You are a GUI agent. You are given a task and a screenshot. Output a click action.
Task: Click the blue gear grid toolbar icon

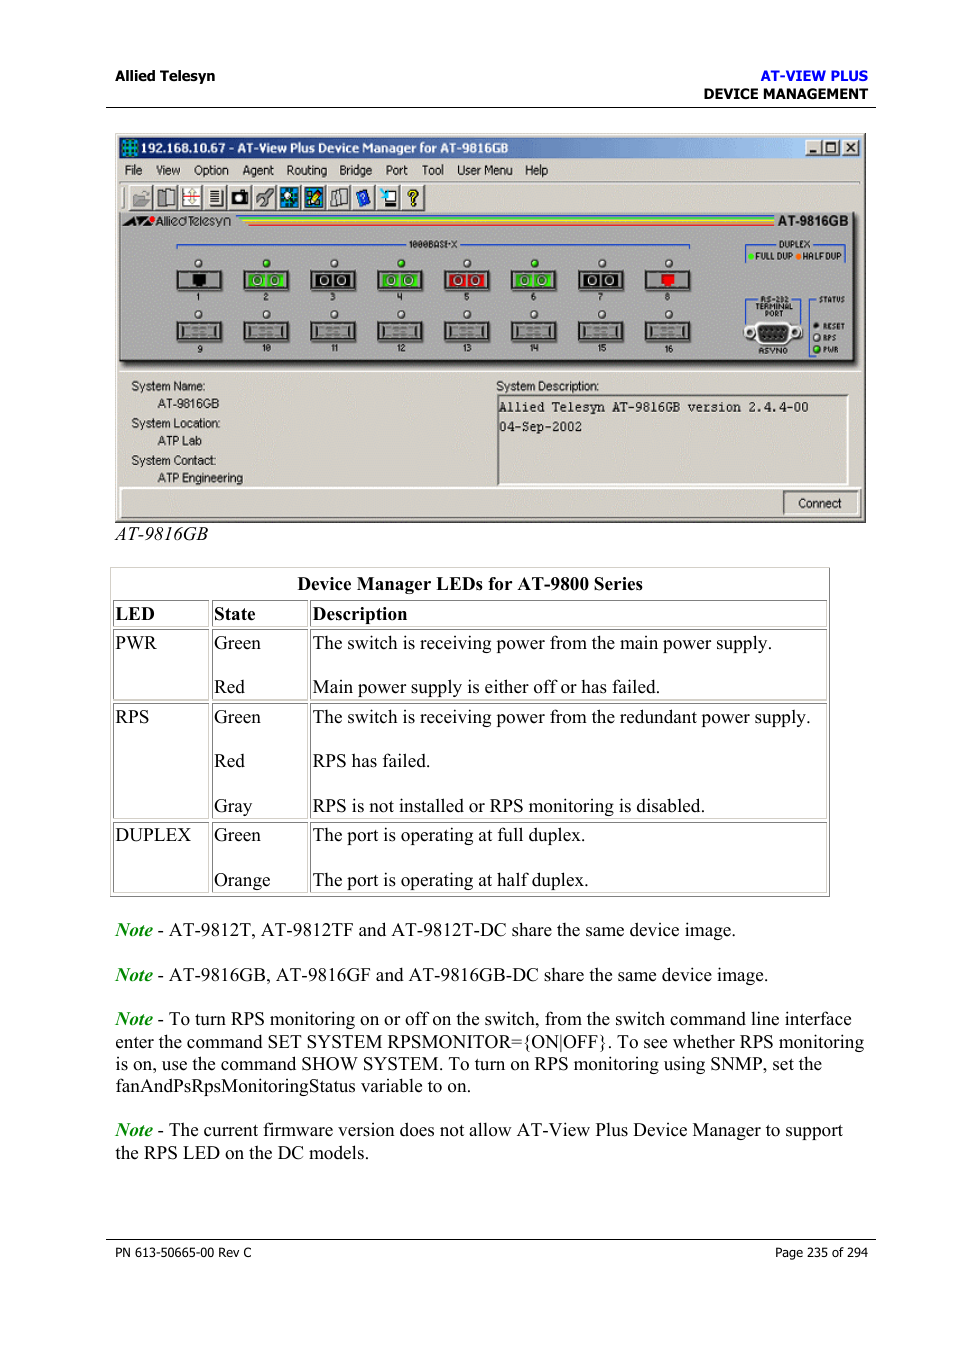tap(289, 198)
